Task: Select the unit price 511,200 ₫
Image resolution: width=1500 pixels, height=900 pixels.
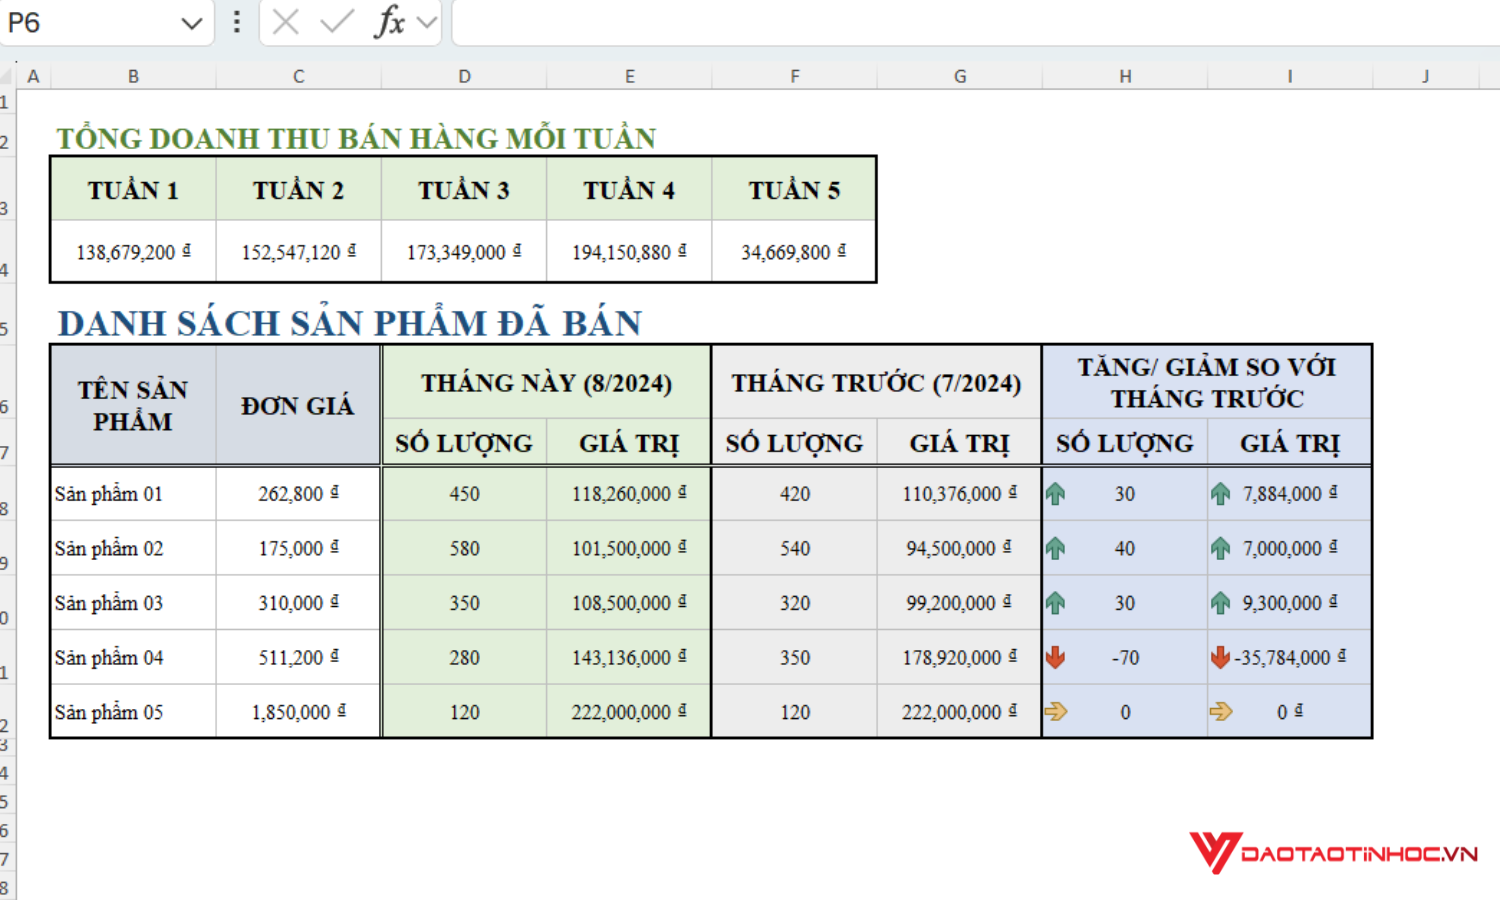Action: pyautogui.click(x=298, y=658)
